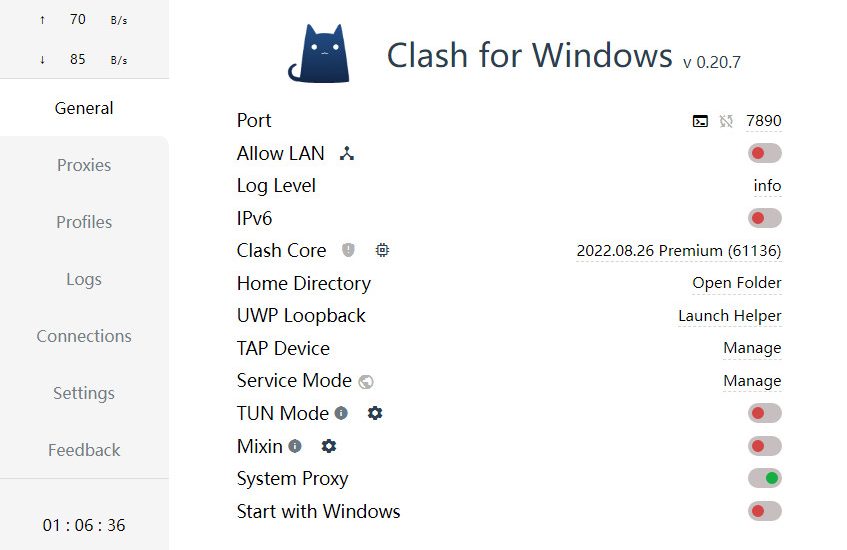
Task: Switch to the Proxies tab
Action: tap(84, 165)
